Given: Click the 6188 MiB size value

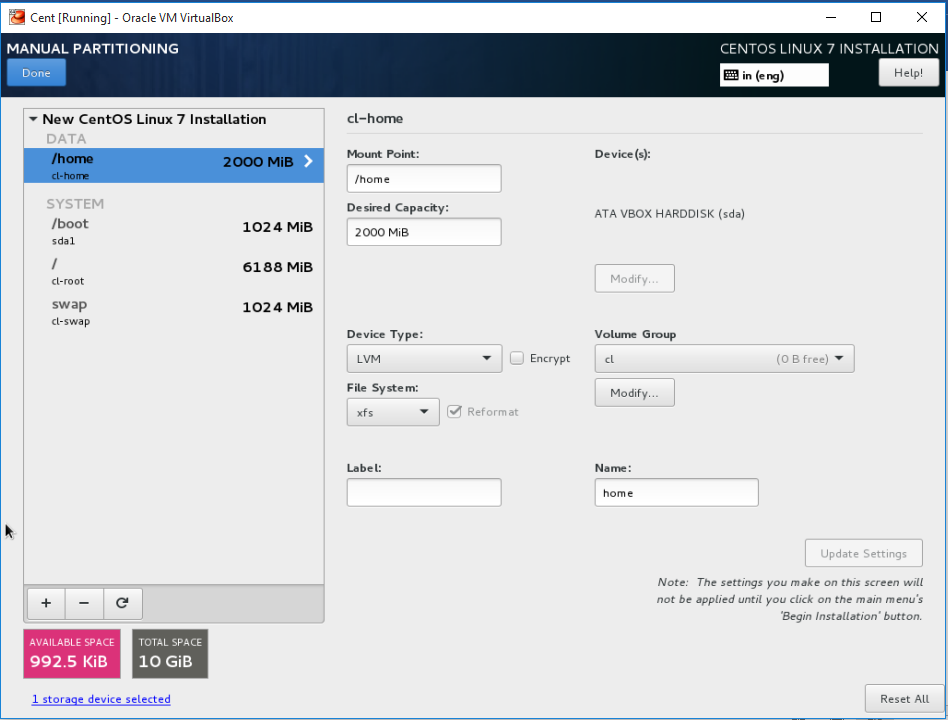Looking at the screenshot, I should pyautogui.click(x=278, y=267).
